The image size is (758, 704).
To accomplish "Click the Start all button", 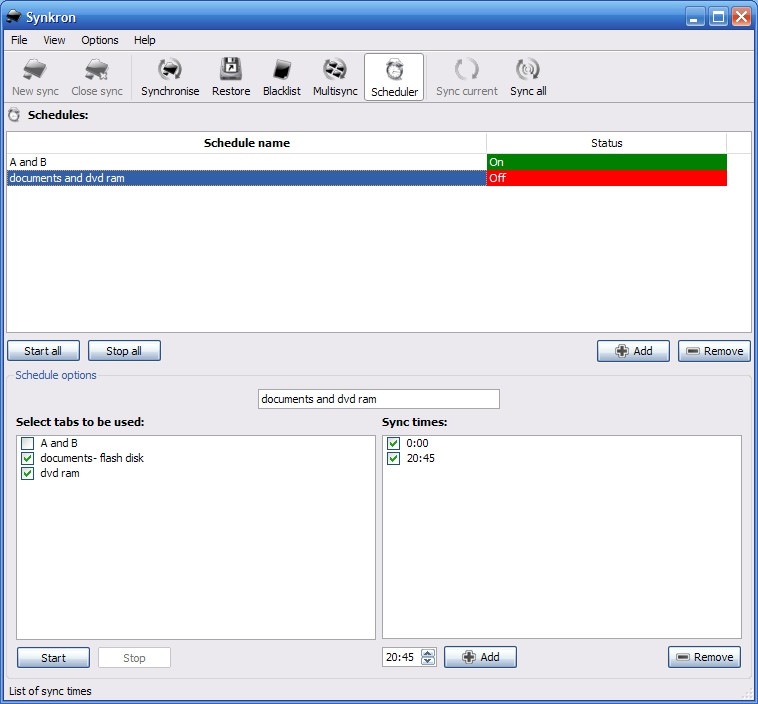I will (x=43, y=351).
